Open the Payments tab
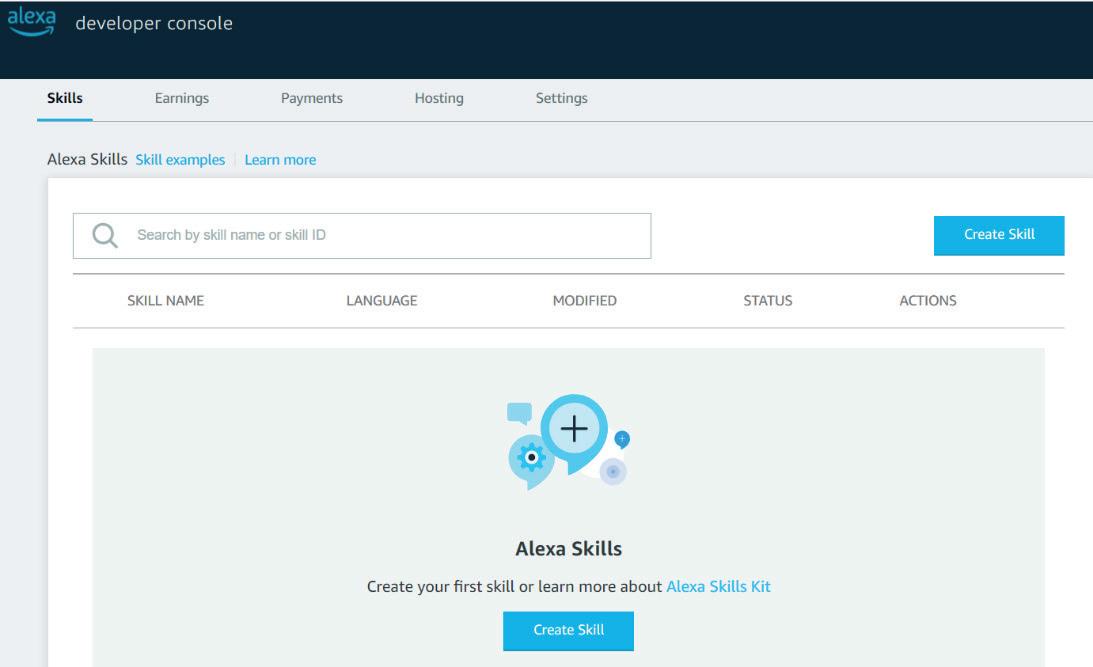The image size is (1093, 667). 312,98
